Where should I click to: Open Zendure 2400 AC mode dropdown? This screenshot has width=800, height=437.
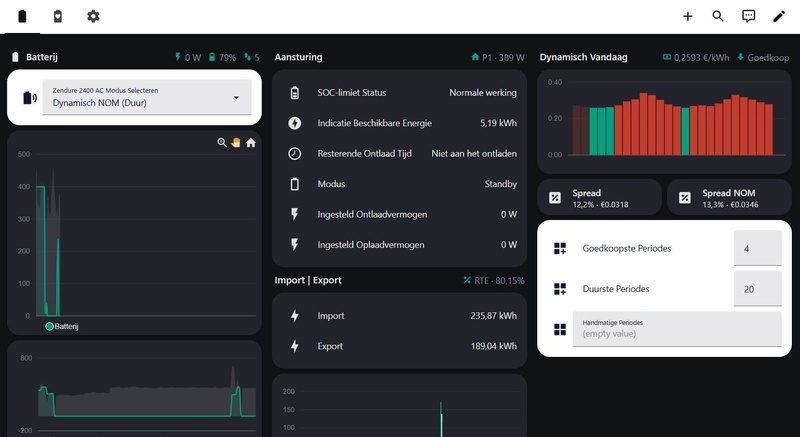pos(147,97)
